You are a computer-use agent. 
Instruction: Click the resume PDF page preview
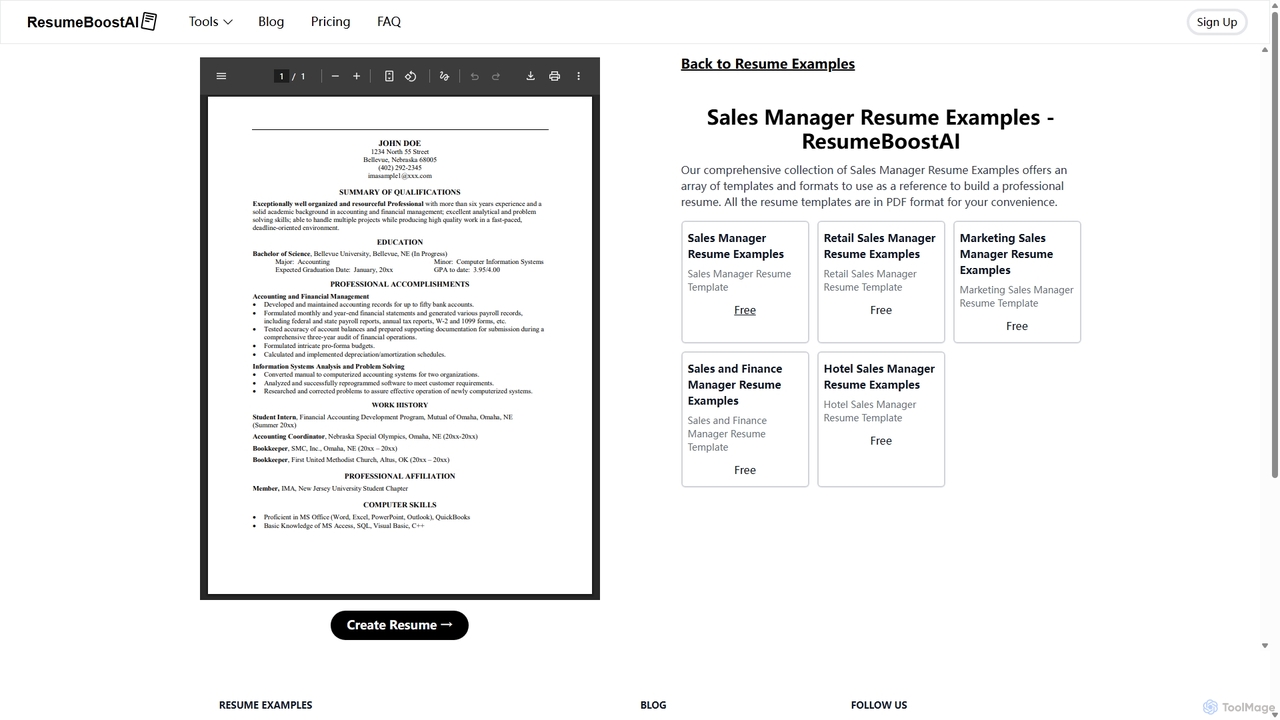400,345
